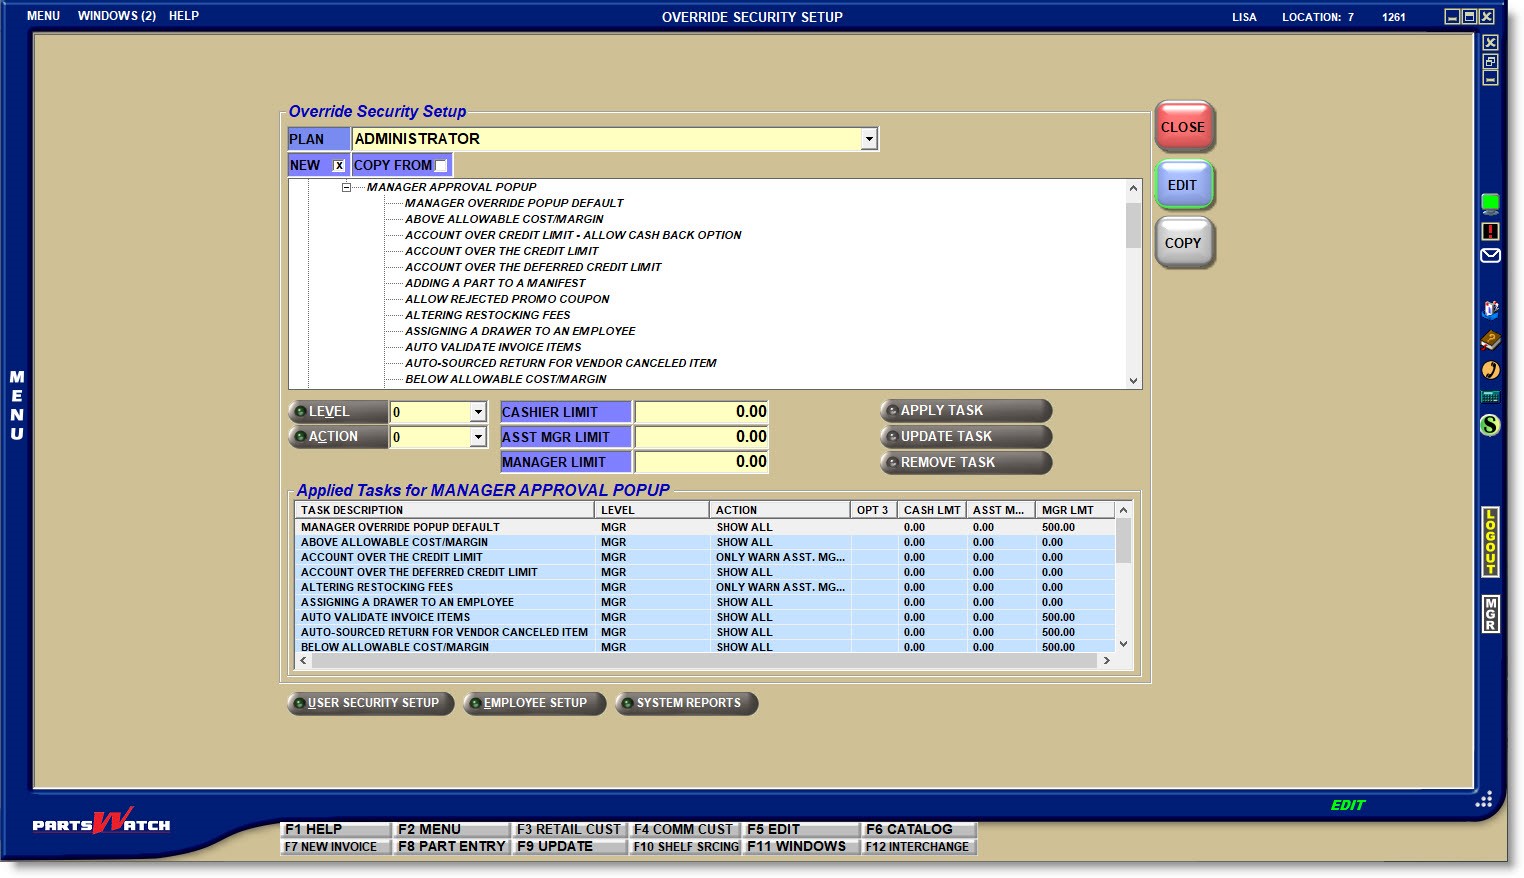Click the CASHIER LIMIT amount field

tap(701, 412)
